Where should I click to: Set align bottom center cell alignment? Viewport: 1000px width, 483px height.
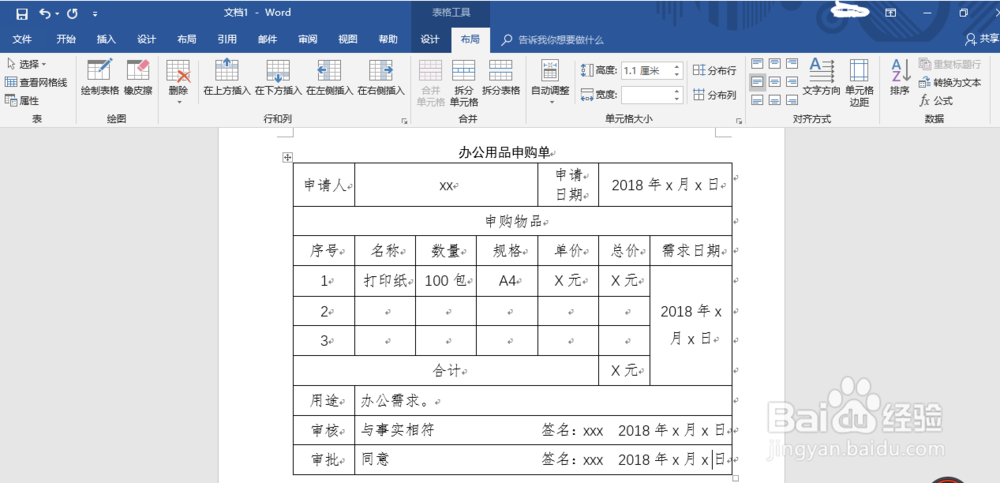pos(774,100)
